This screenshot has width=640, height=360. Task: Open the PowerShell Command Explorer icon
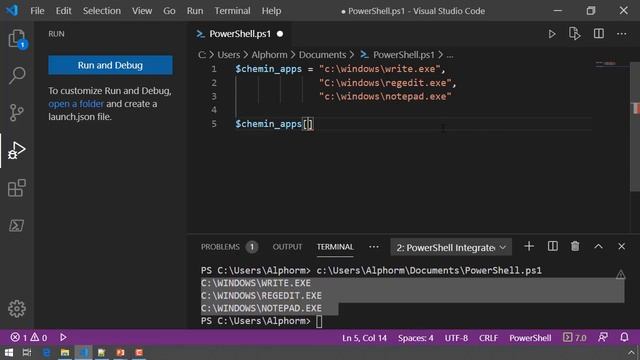click(16, 225)
